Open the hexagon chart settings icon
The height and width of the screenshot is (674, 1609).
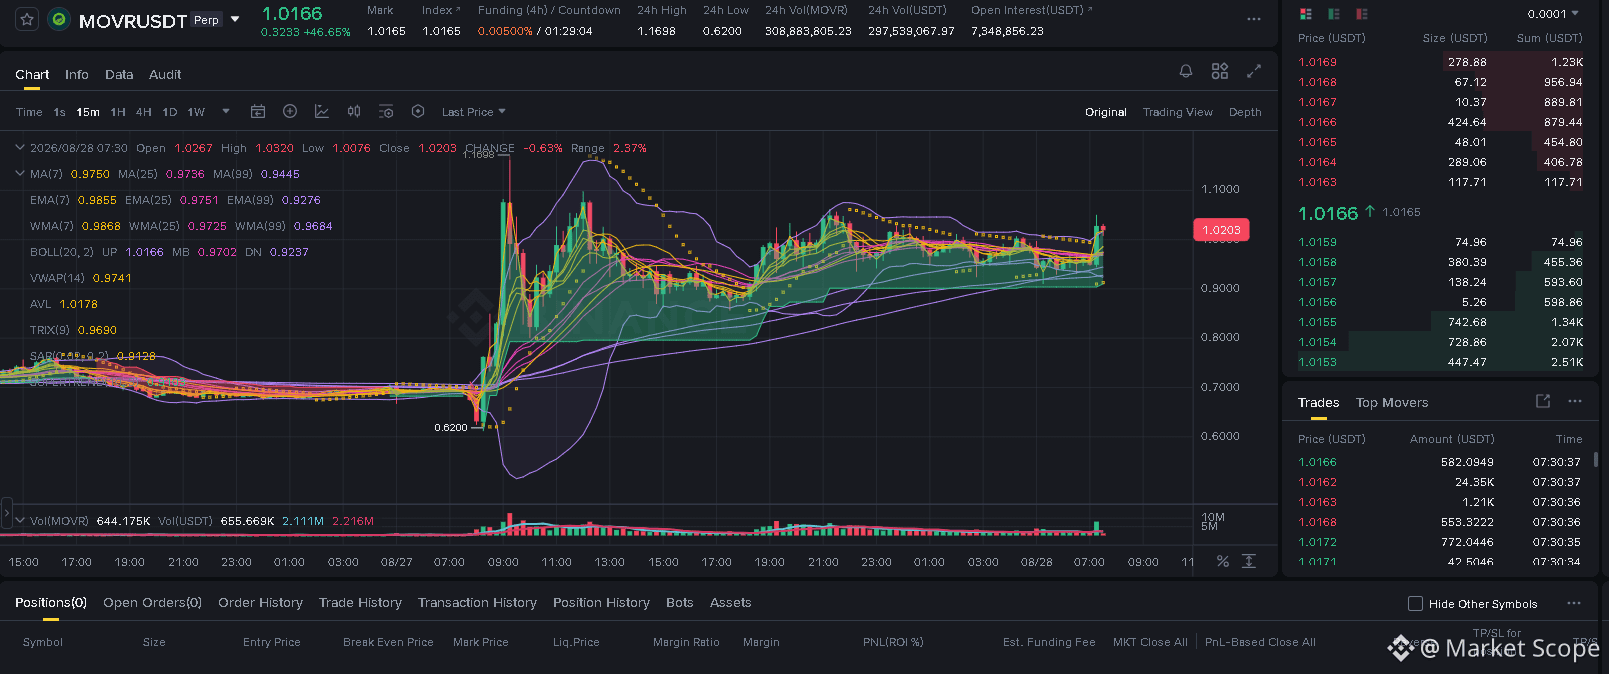[418, 112]
